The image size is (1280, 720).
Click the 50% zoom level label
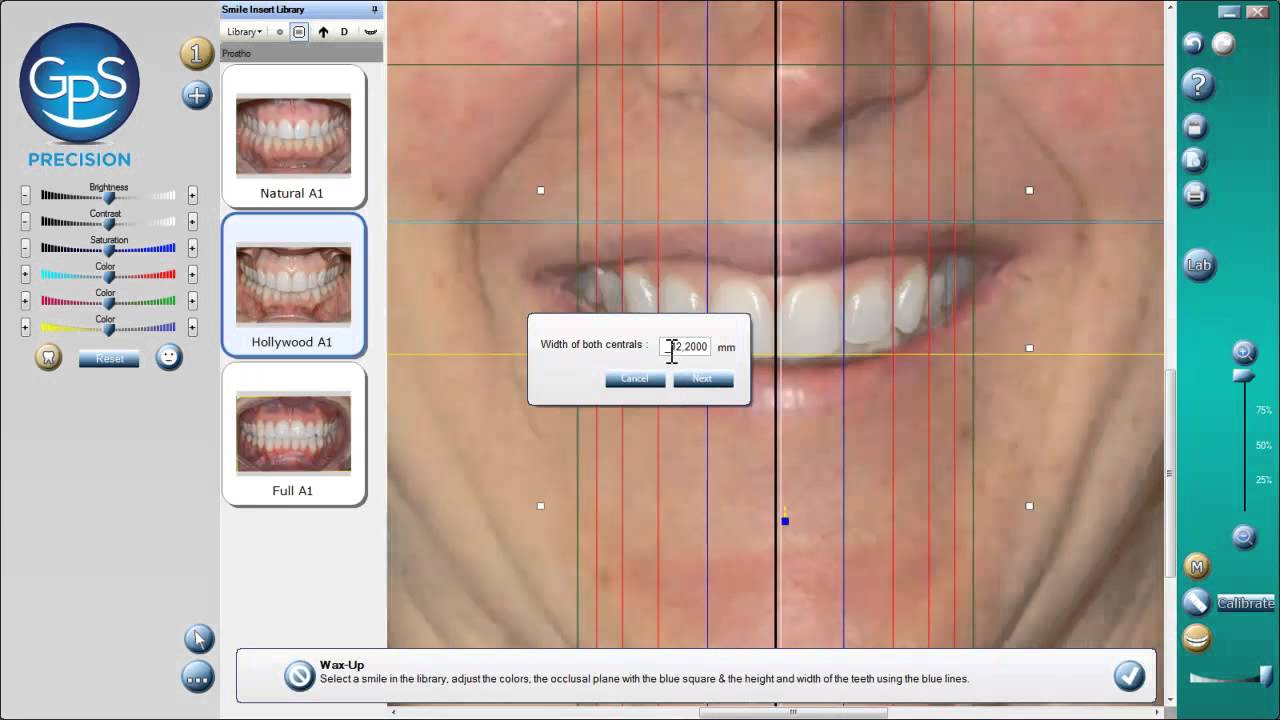[1264, 445]
